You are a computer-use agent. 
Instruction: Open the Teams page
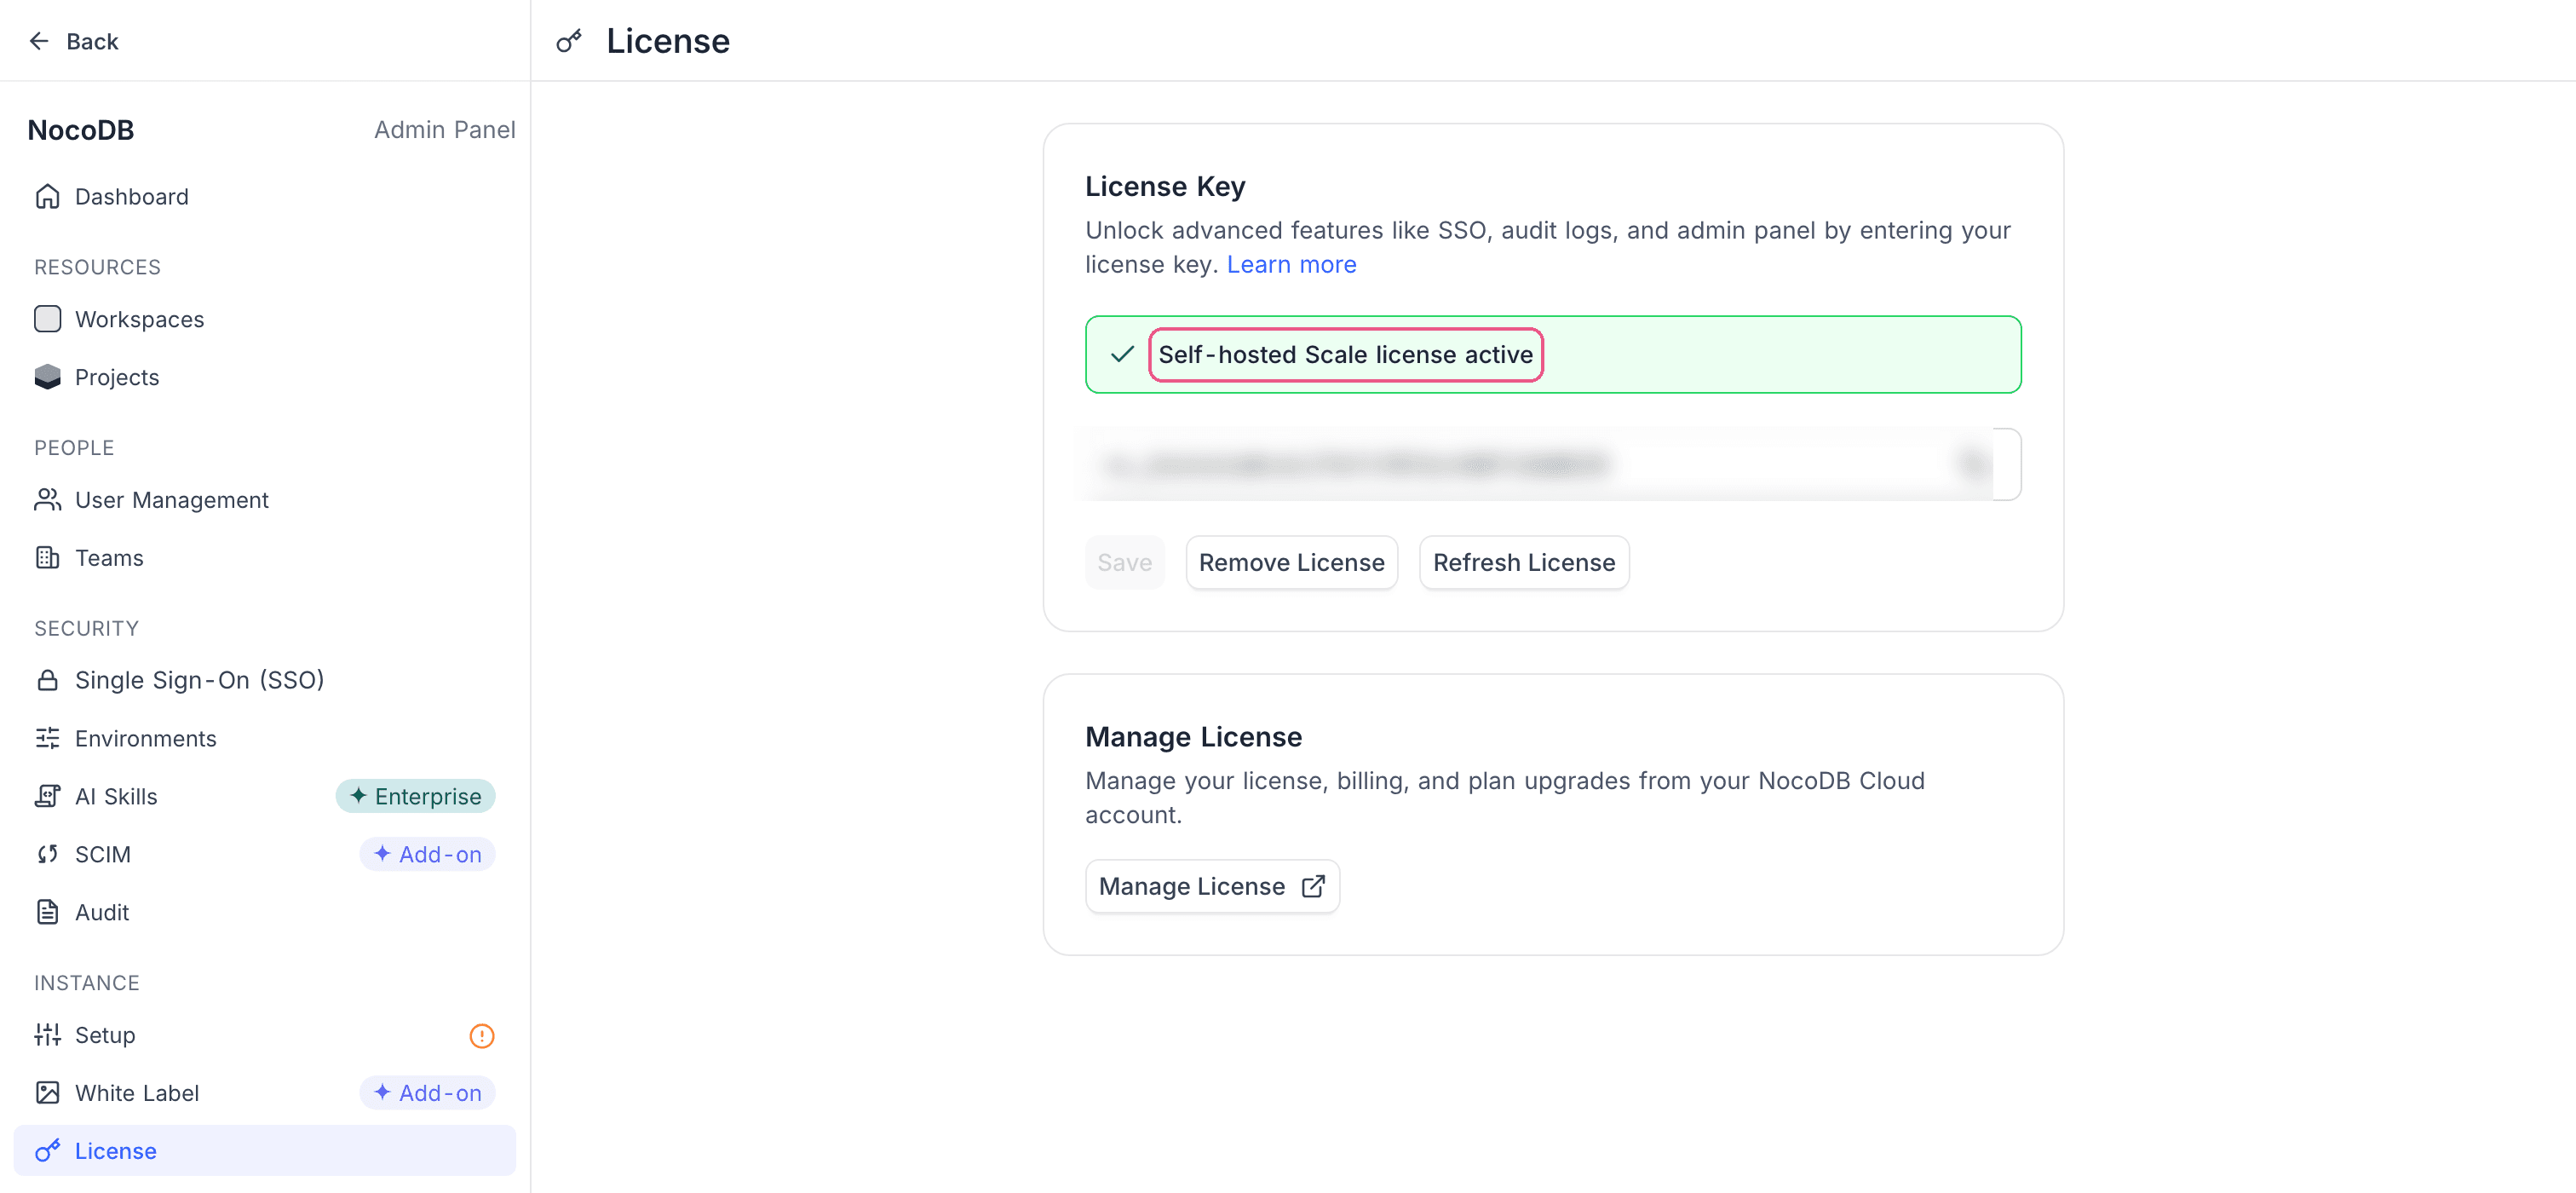pos(265,557)
